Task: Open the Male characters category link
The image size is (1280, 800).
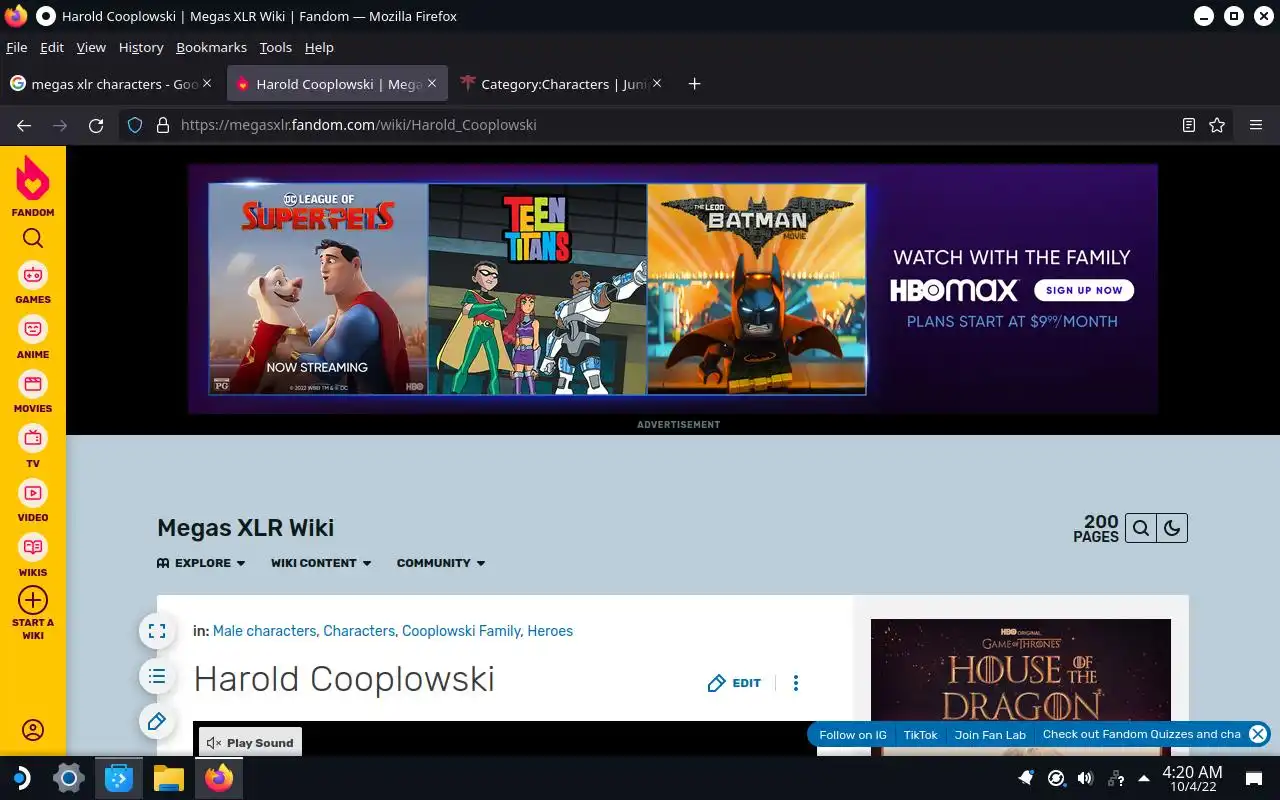Action: (264, 631)
